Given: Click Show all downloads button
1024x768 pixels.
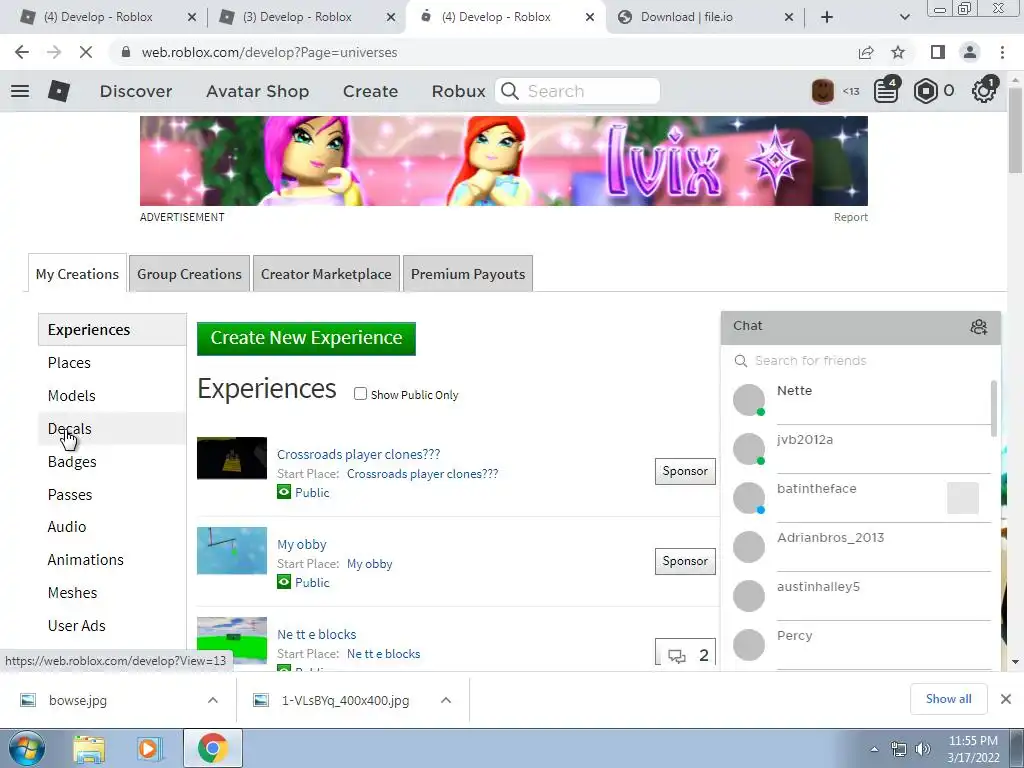Looking at the screenshot, I should tap(948, 699).
